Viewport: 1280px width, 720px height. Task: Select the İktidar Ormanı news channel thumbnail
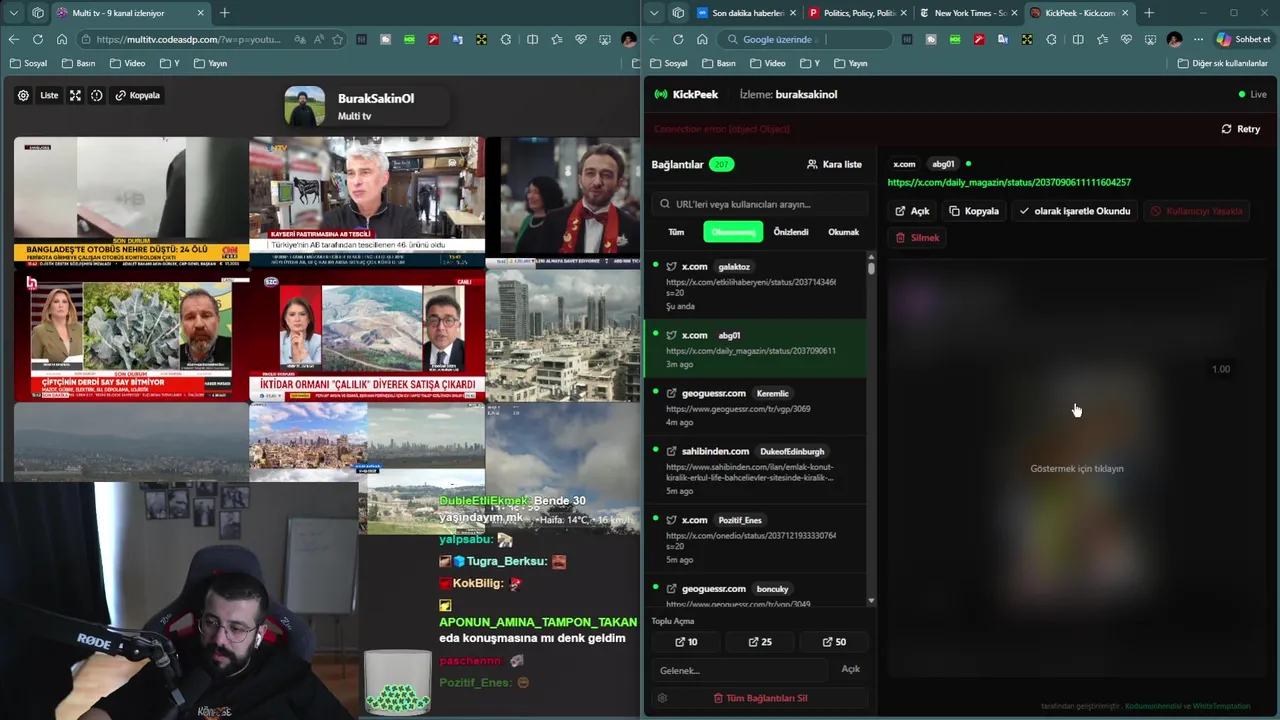coord(367,336)
